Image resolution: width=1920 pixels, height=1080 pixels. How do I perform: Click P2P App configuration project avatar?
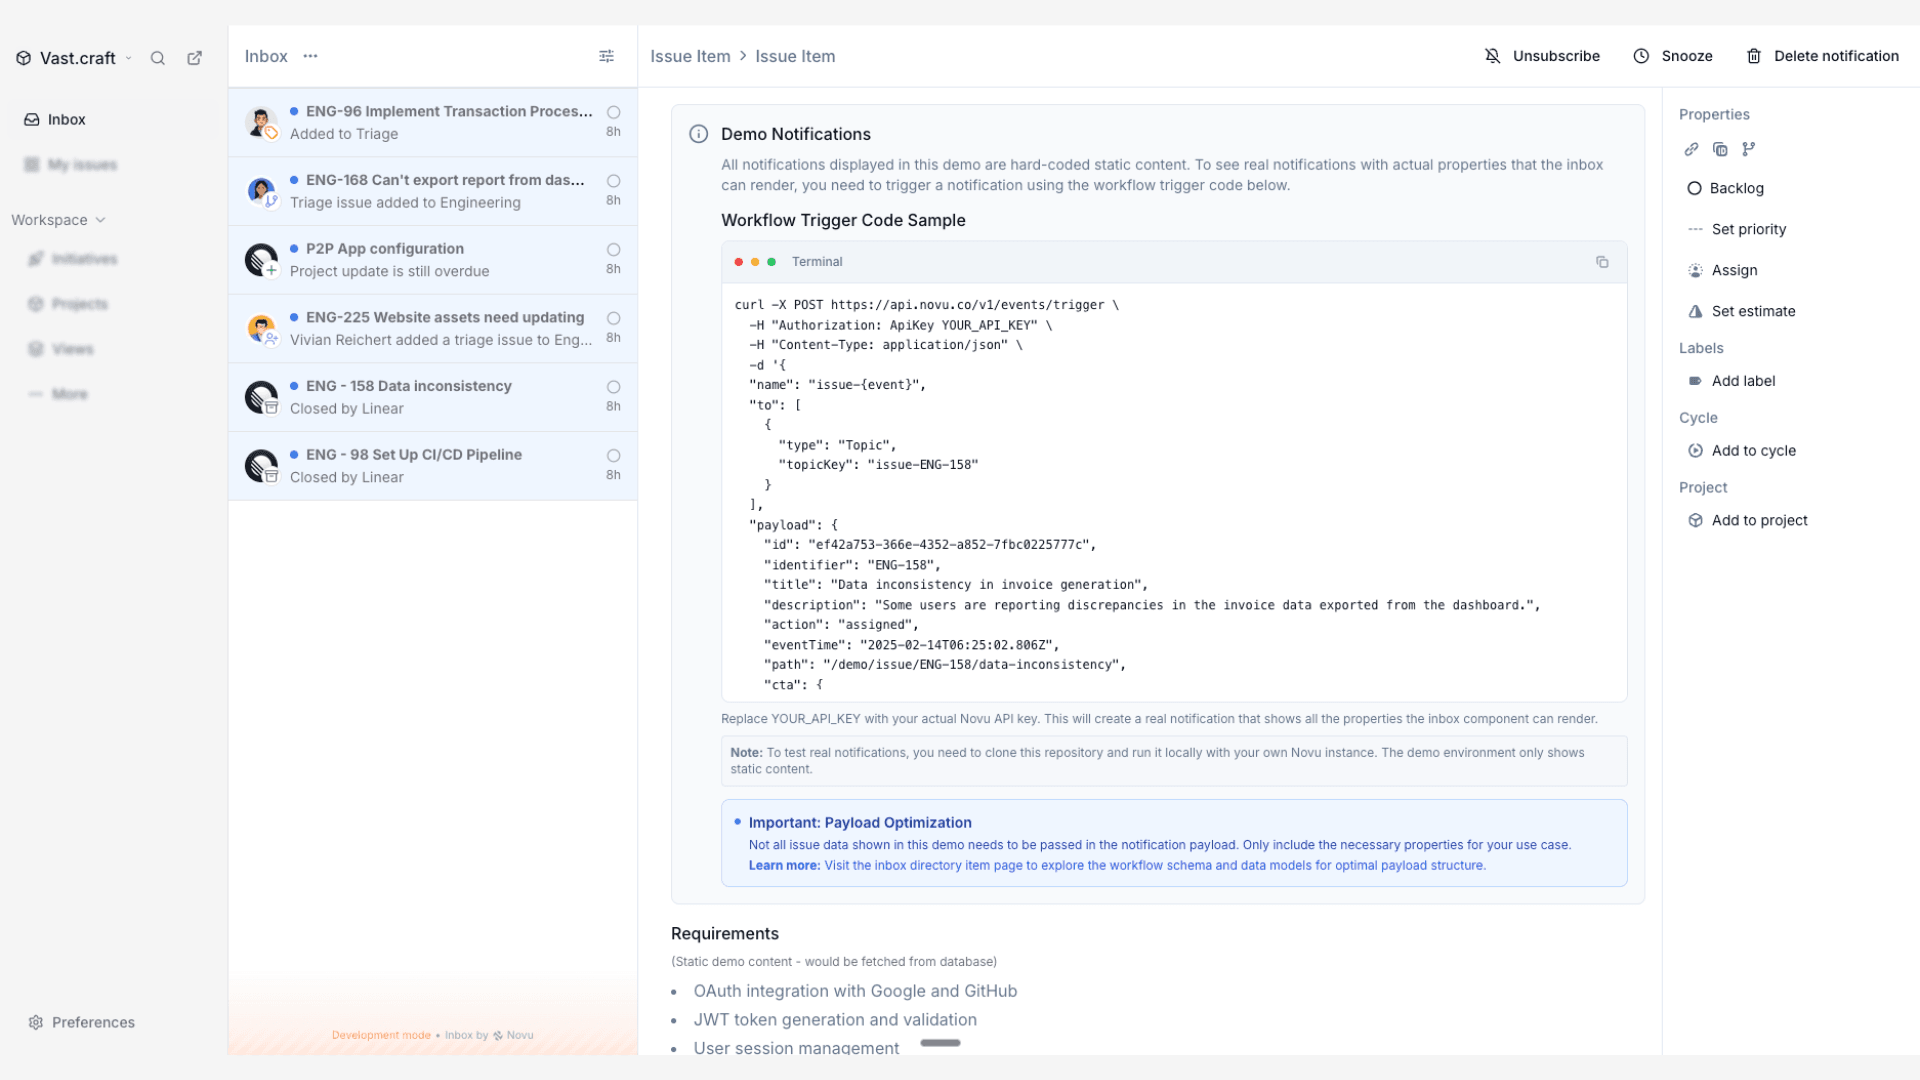click(261, 260)
